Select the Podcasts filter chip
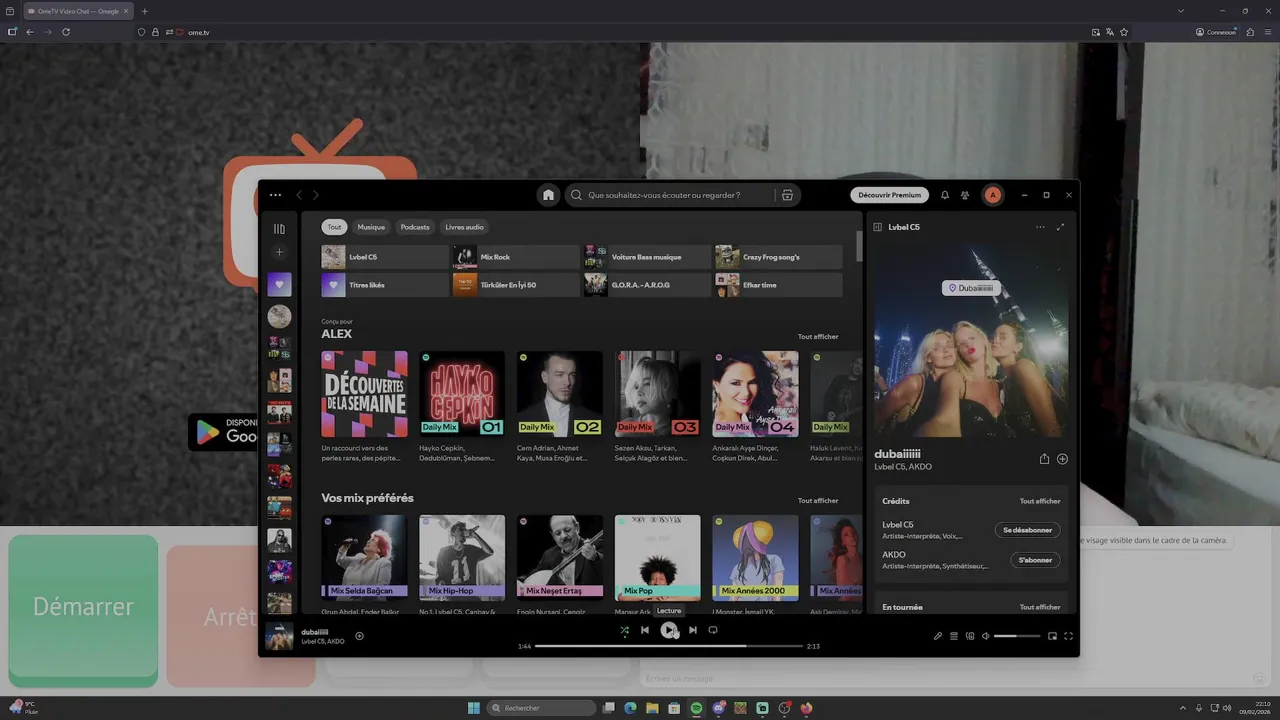The image size is (1280, 720). tap(415, 227)
